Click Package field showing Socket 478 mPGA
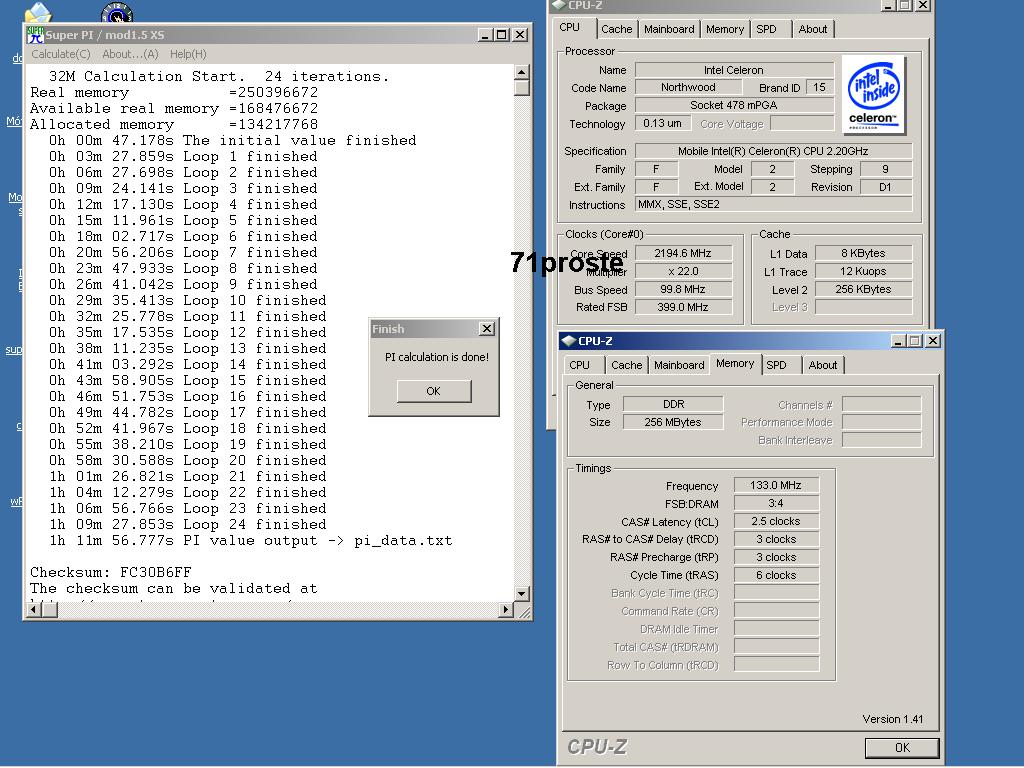This screenshot has height=768, width=1024. tap(734, 105)
